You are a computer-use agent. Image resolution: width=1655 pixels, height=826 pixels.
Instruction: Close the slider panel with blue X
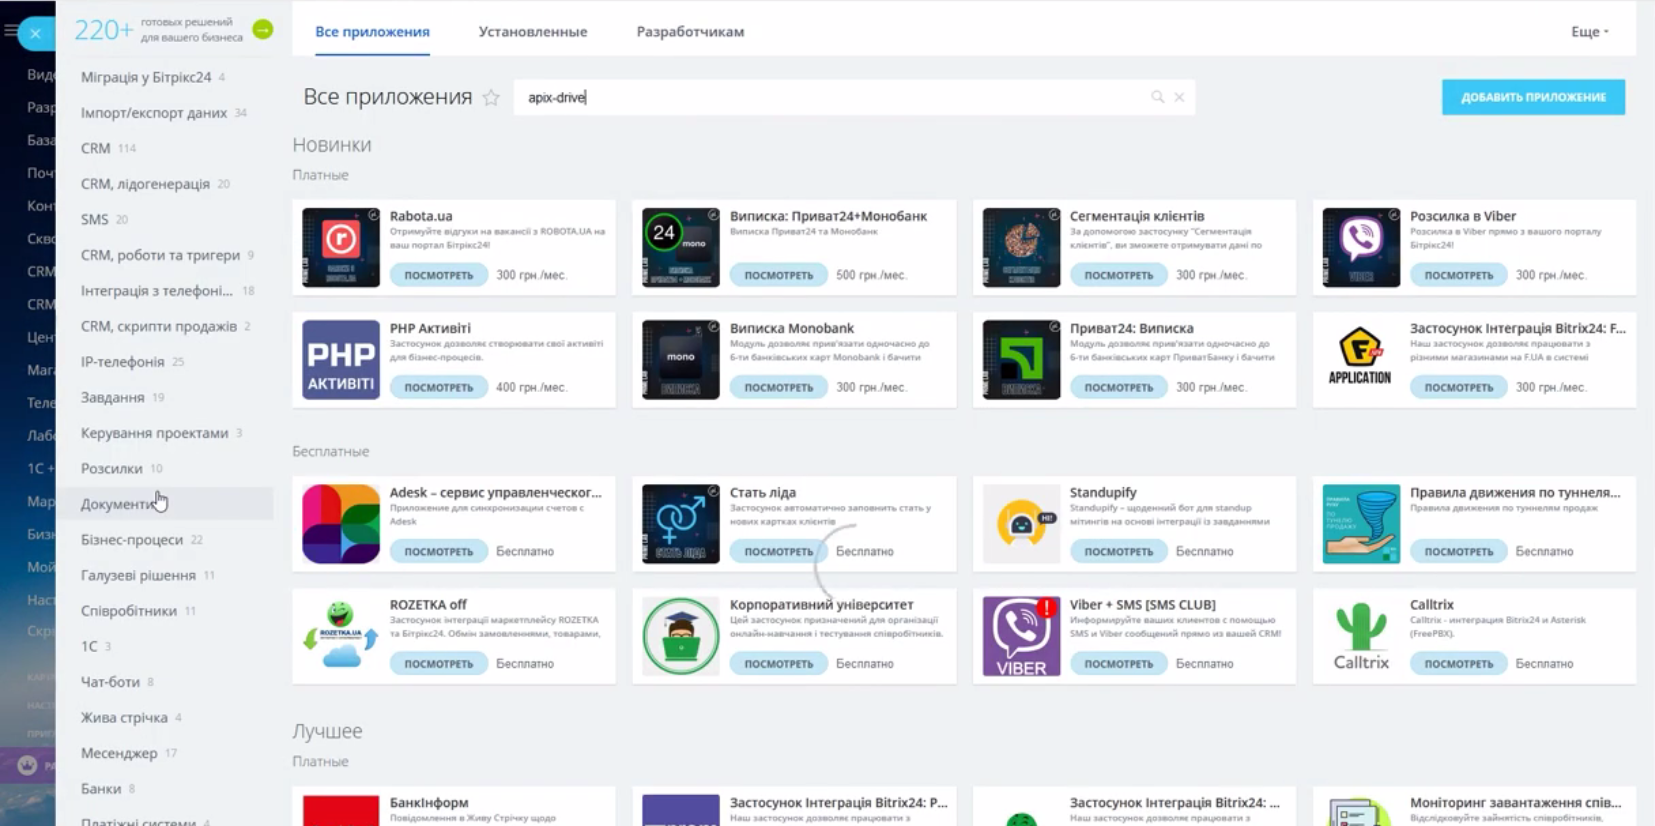pyautogui.click(x=36, y=33)
